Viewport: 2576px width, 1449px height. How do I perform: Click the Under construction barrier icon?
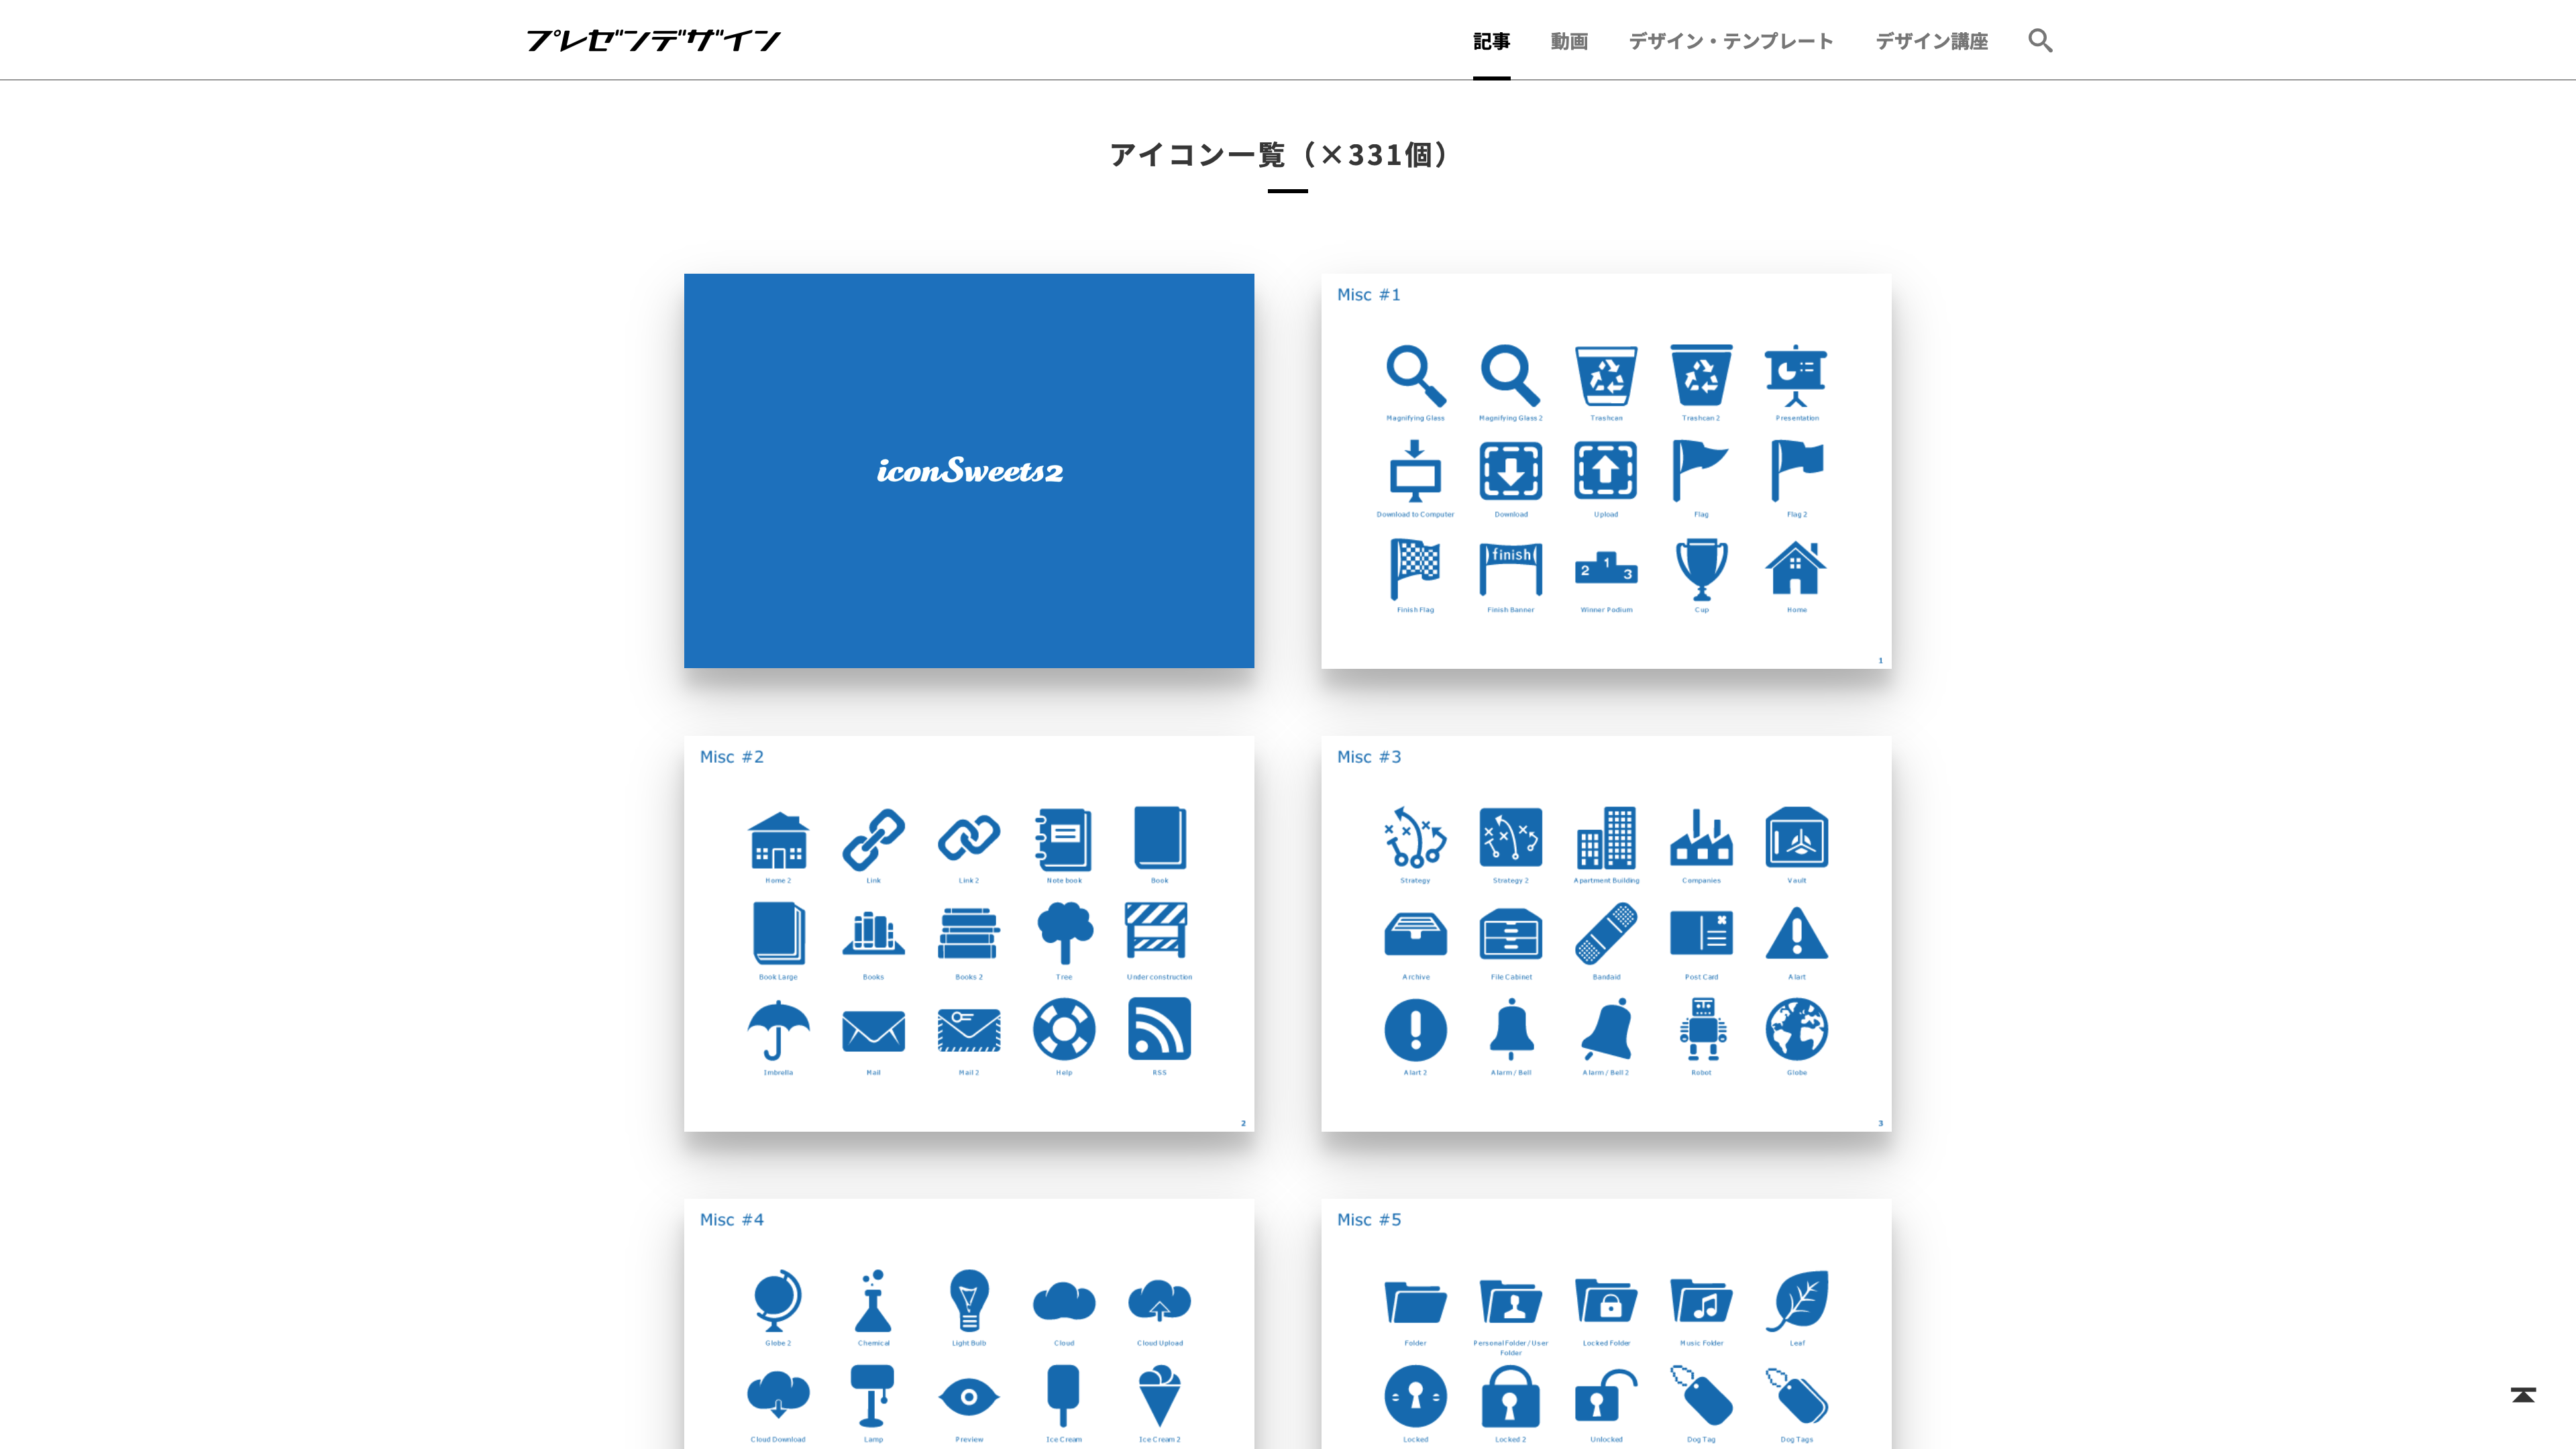(1156, 931)
